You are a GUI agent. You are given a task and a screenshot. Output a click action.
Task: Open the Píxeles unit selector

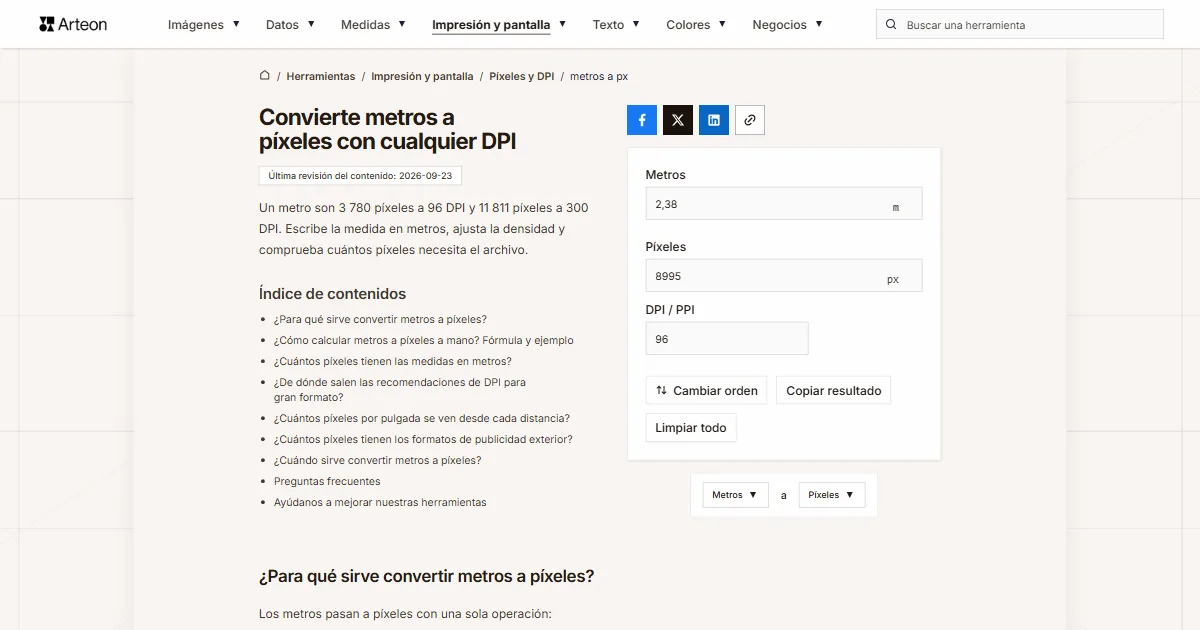(832, 495)
